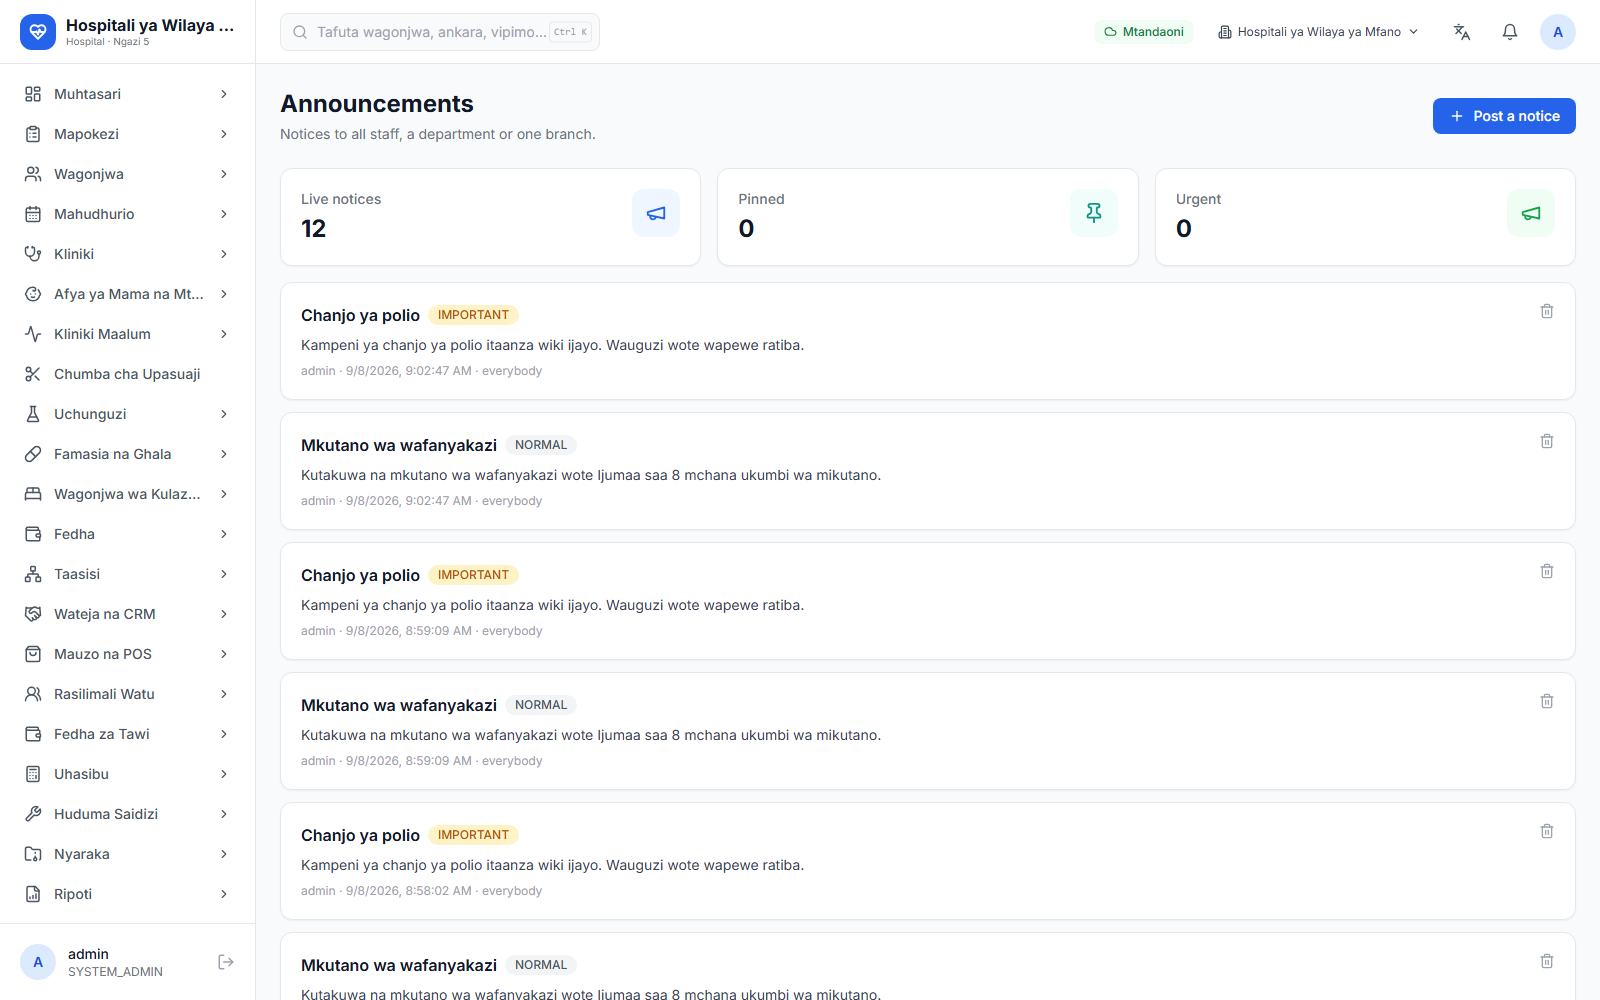This screenshot has height=1000, width=1600.
Task: Expand the Taasisi chevron
Action: point(224,574)
